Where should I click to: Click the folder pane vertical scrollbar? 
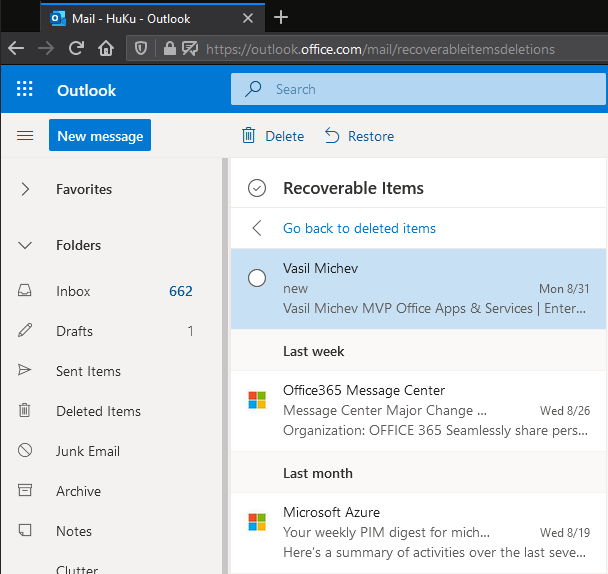(x=225, y=365)
